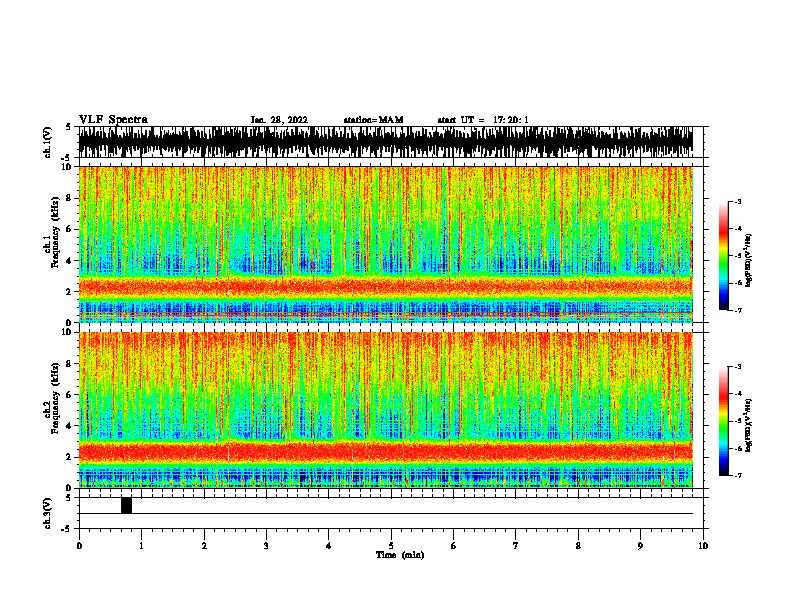This screenshot has width=792, height=612.
Task: Click time-axis tick label "9"
Action: coord(640,546)
